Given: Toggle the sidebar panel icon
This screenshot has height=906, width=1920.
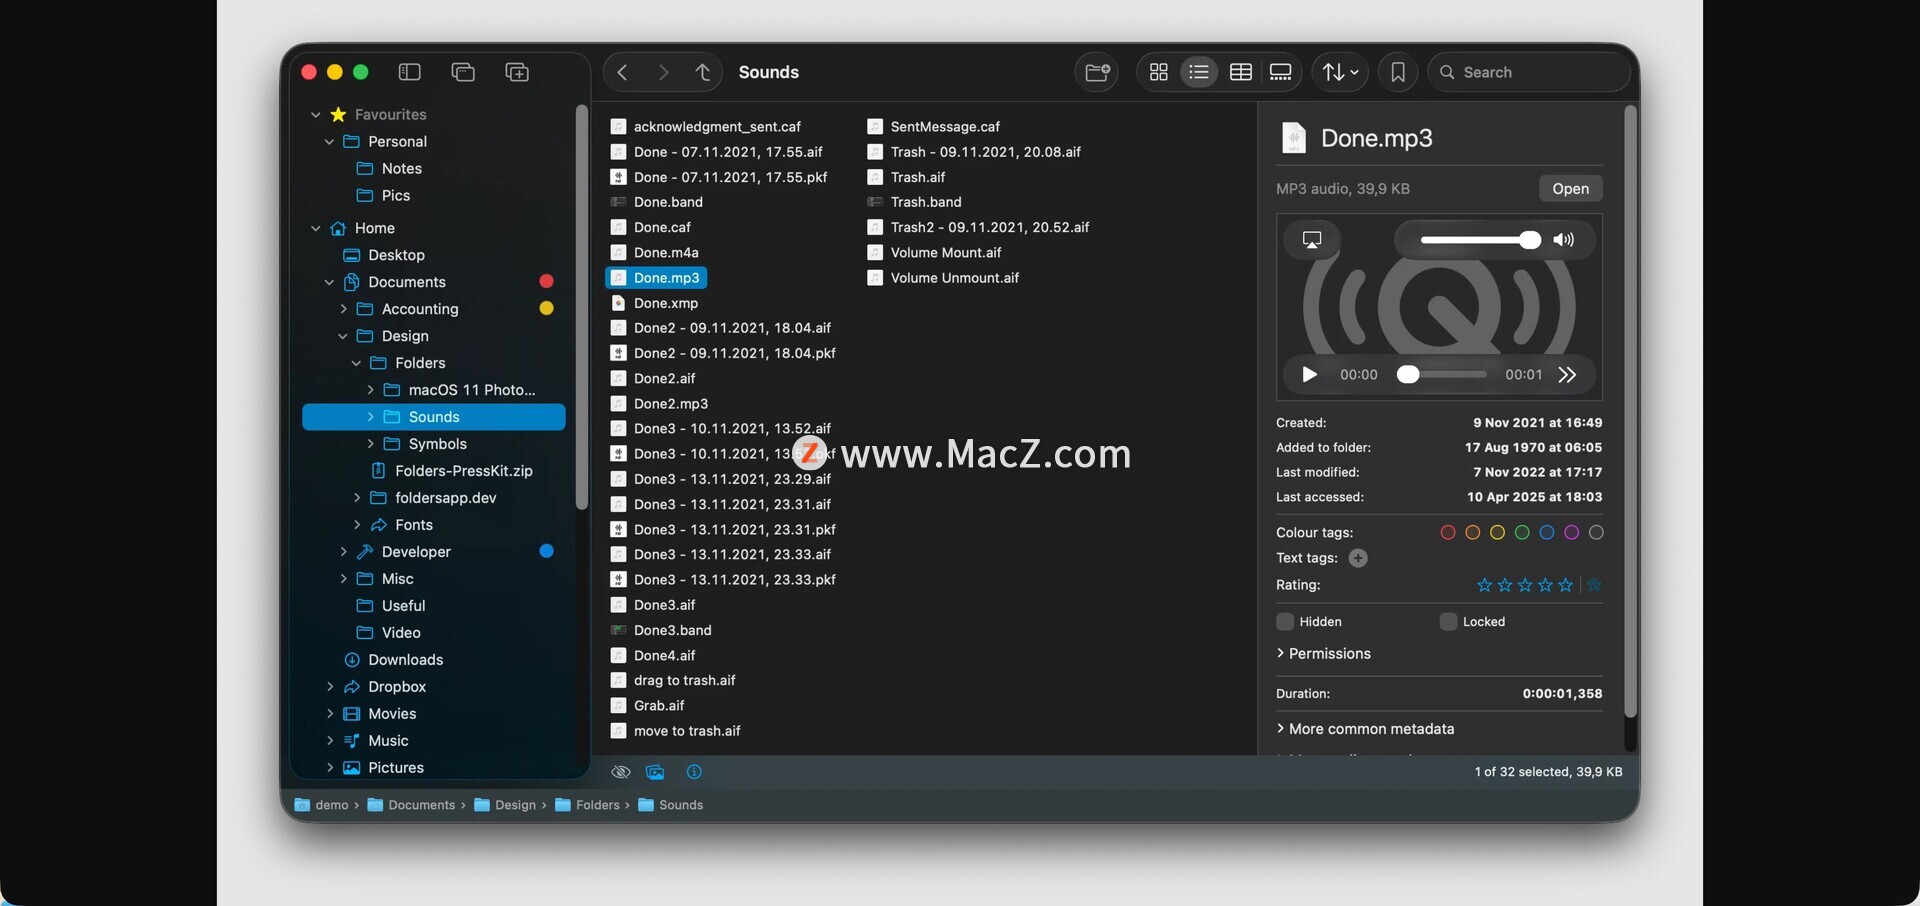Looking at the screenshot, I should pos(409,72).
